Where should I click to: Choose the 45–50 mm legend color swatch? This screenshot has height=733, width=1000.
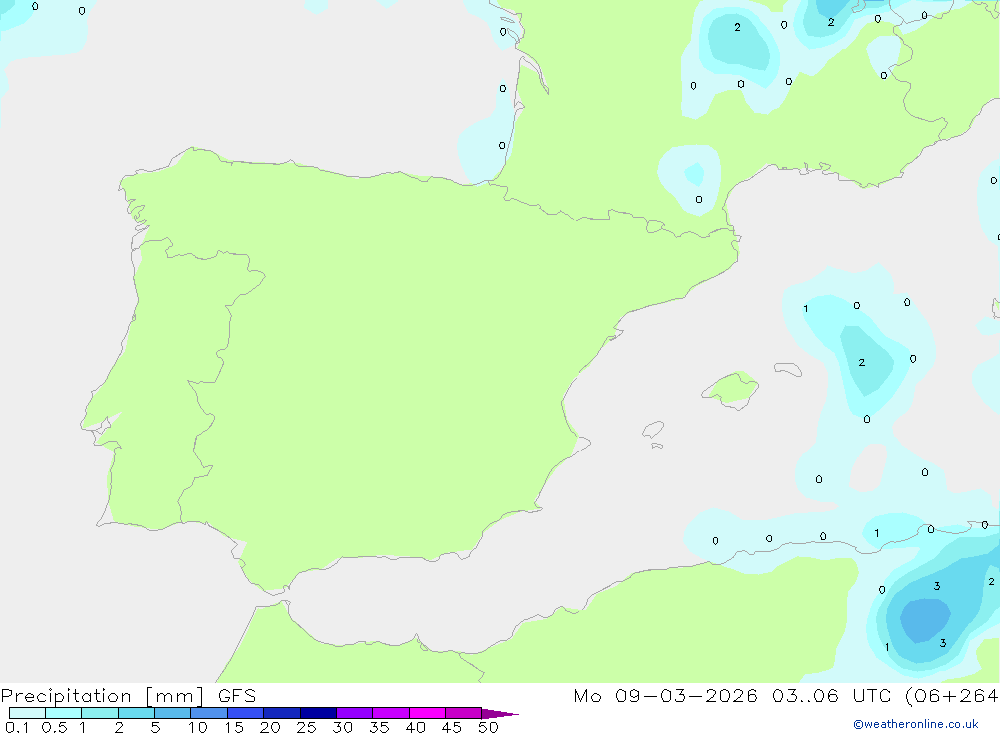tap(463, 713)
